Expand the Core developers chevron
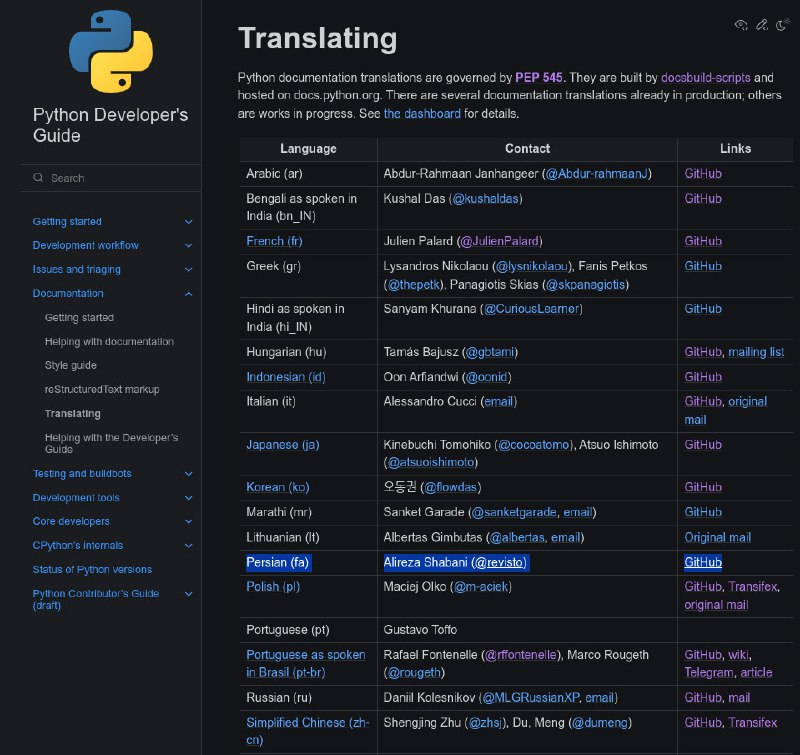This screenshot has width=800, height=755. point(188,522)
